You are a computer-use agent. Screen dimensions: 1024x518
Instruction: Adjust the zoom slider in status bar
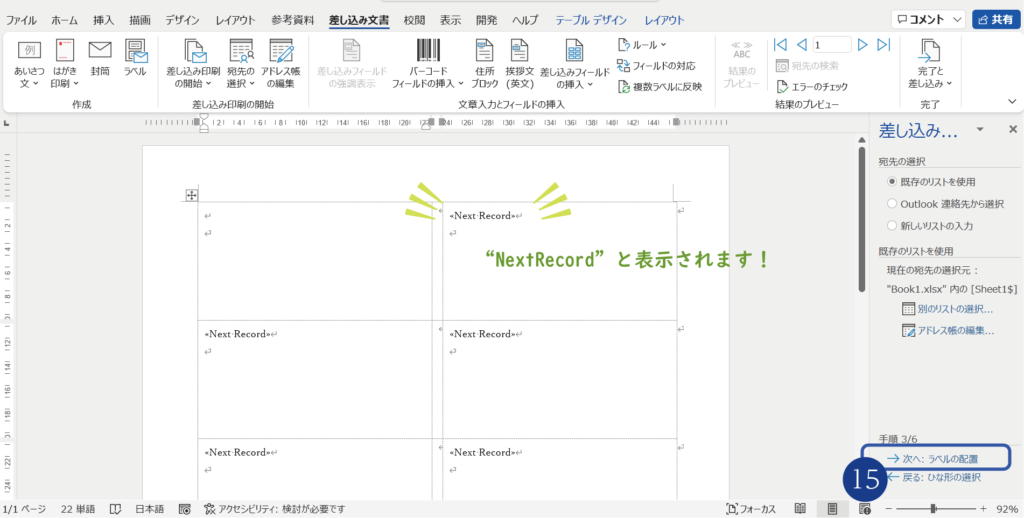click(x=933, y=509)
